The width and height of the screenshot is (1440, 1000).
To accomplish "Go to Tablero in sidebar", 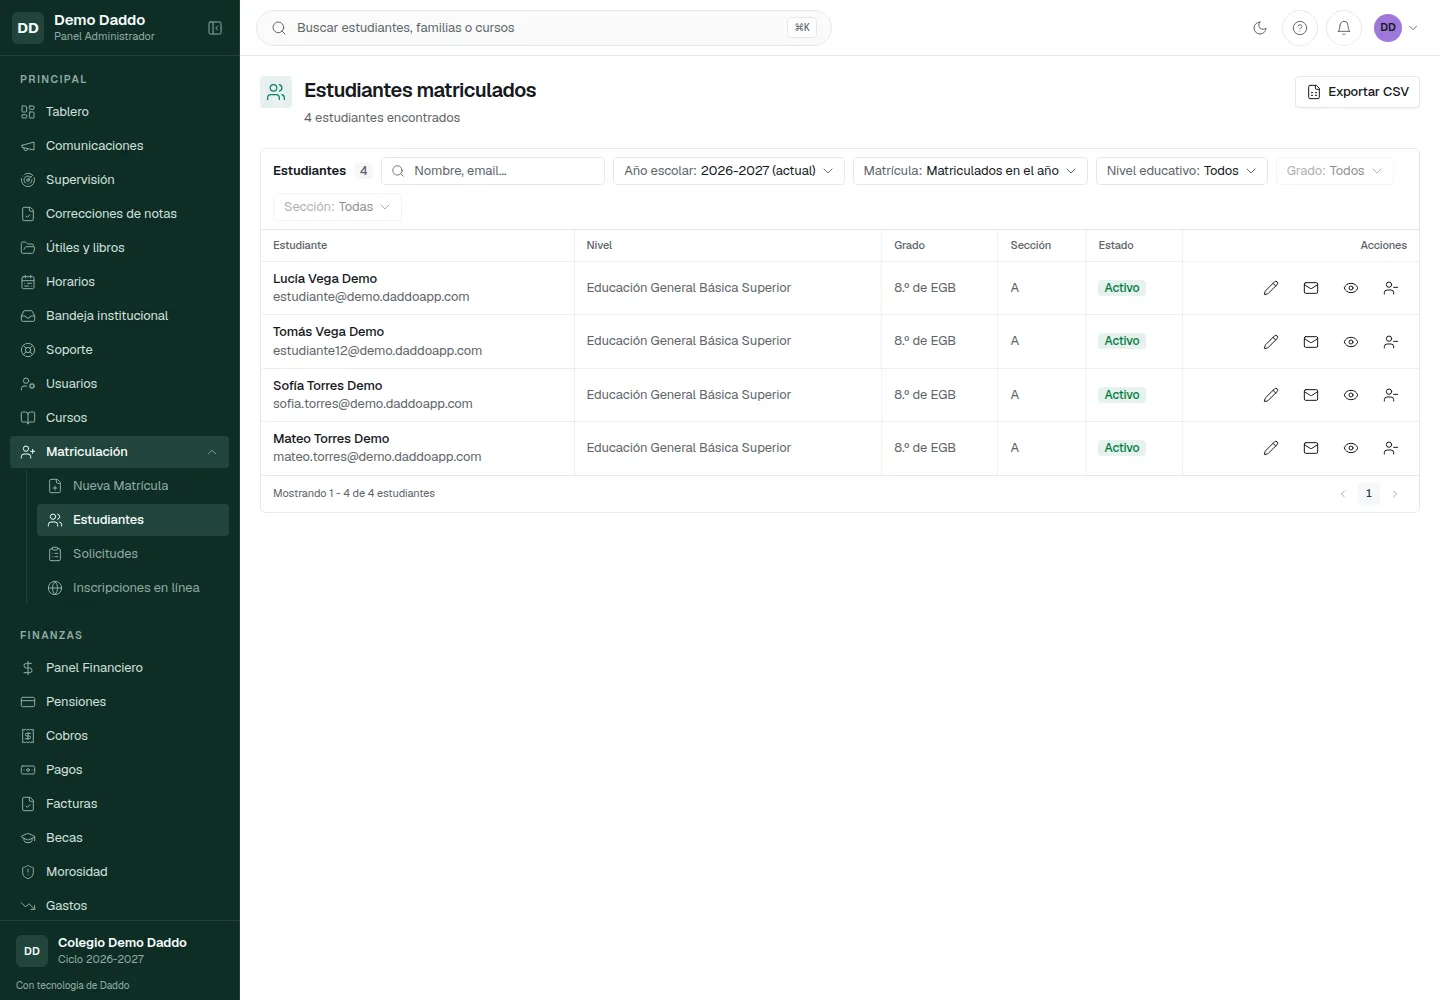I will click(x=120, y=112).
